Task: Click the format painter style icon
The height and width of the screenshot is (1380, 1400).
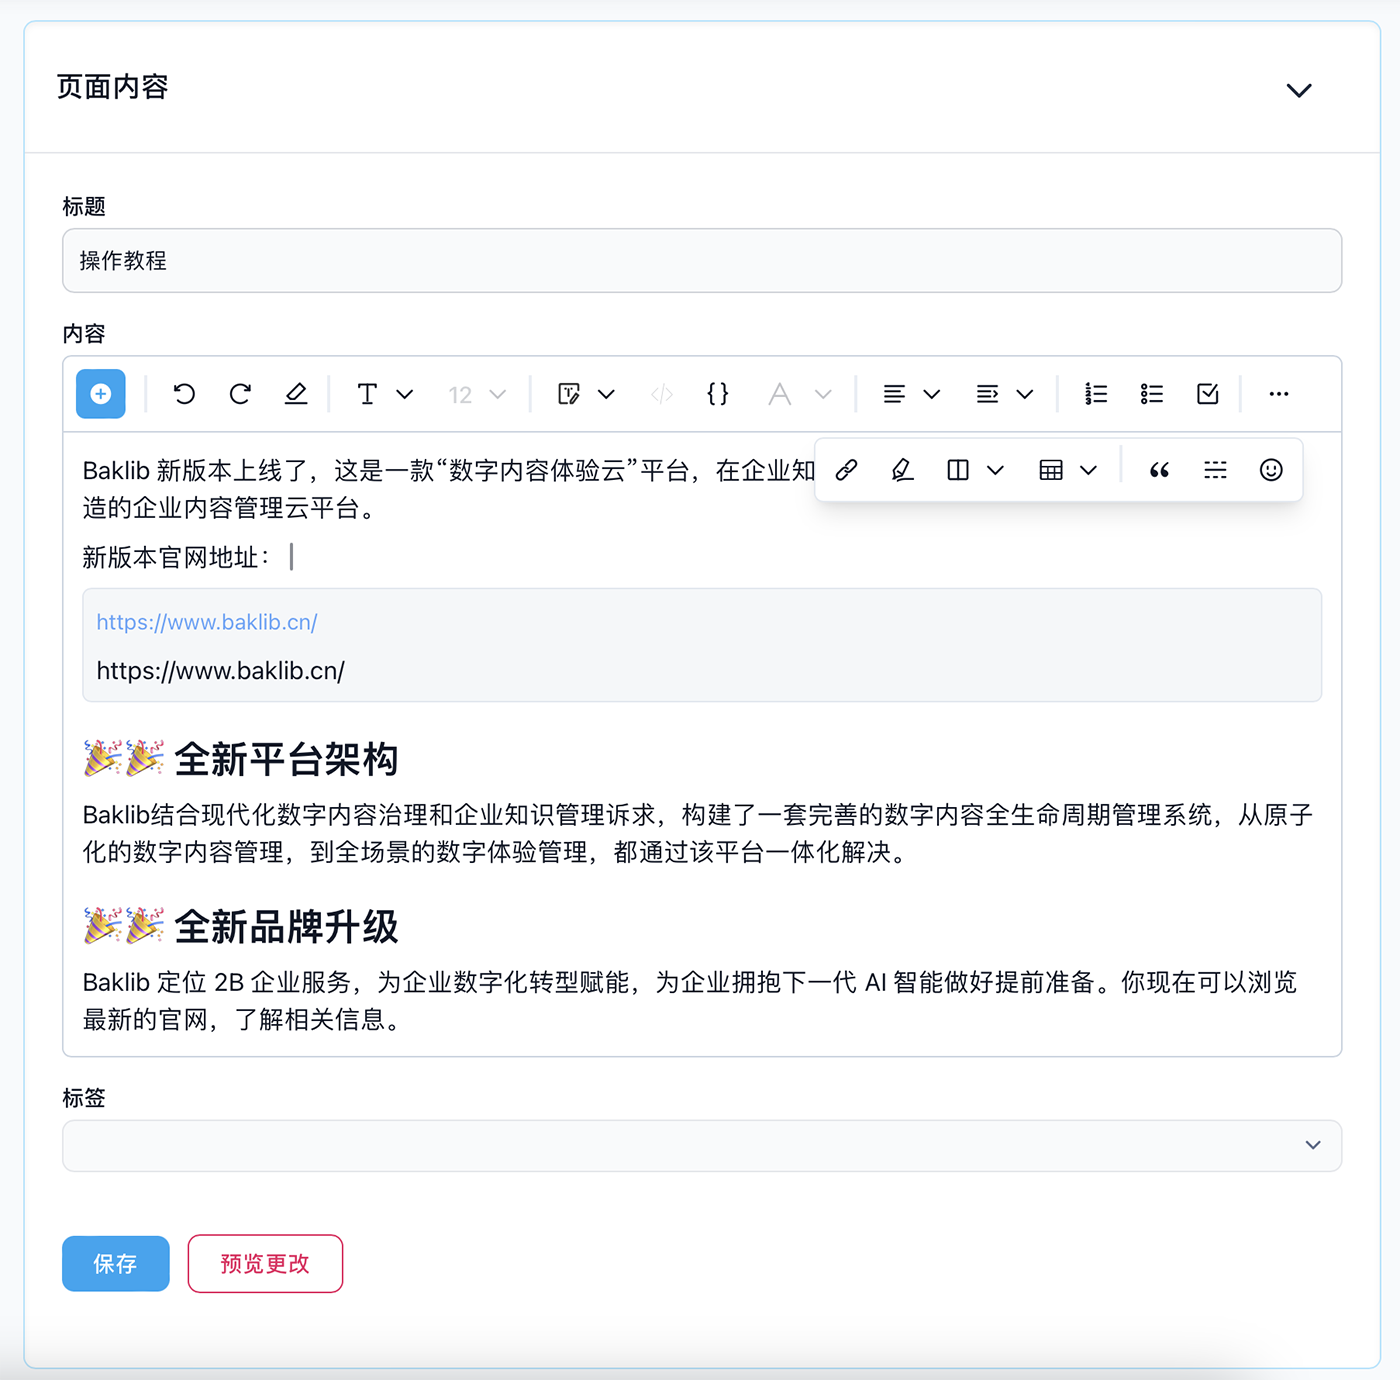Action: tap(569, 394)
